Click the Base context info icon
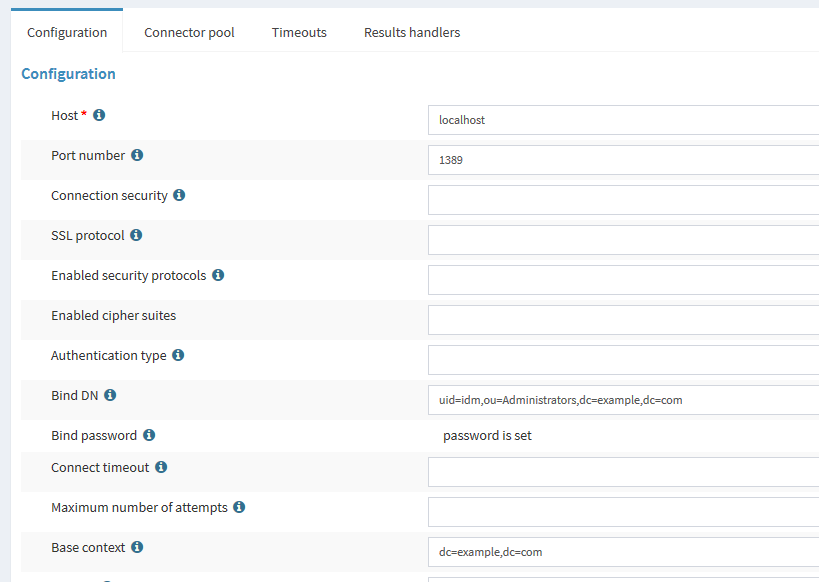The image size is (819, 582). (x=137, y=548)
